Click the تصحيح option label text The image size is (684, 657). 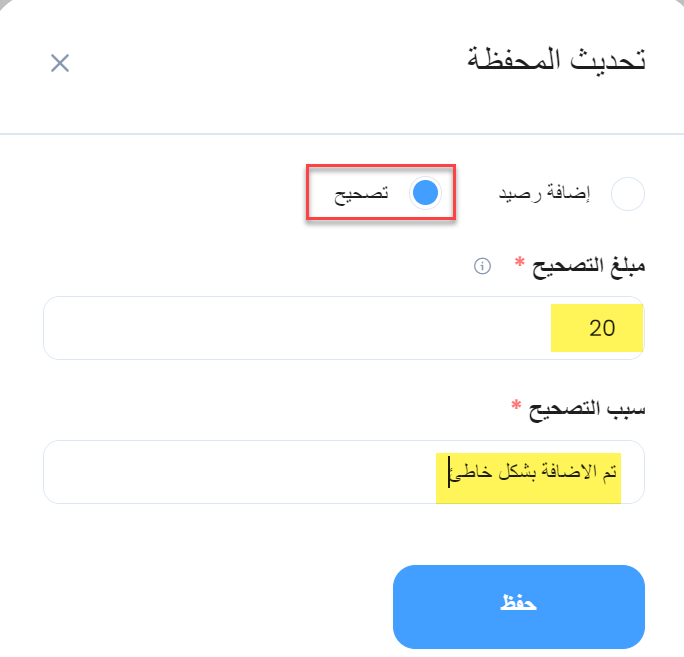[361, 194]
